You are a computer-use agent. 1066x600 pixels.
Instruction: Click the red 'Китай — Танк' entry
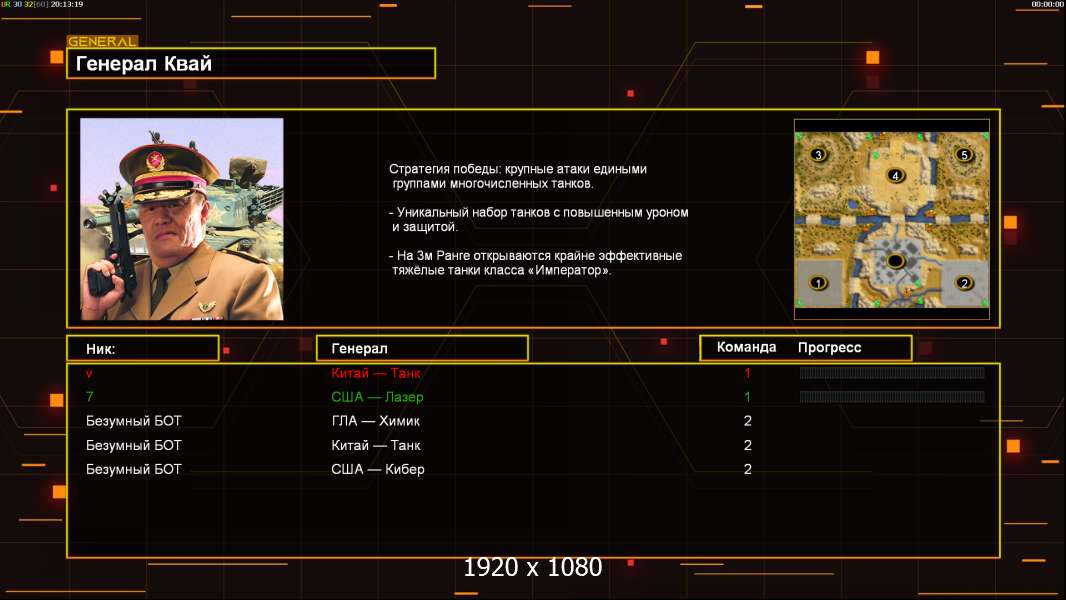click(375, 373)
